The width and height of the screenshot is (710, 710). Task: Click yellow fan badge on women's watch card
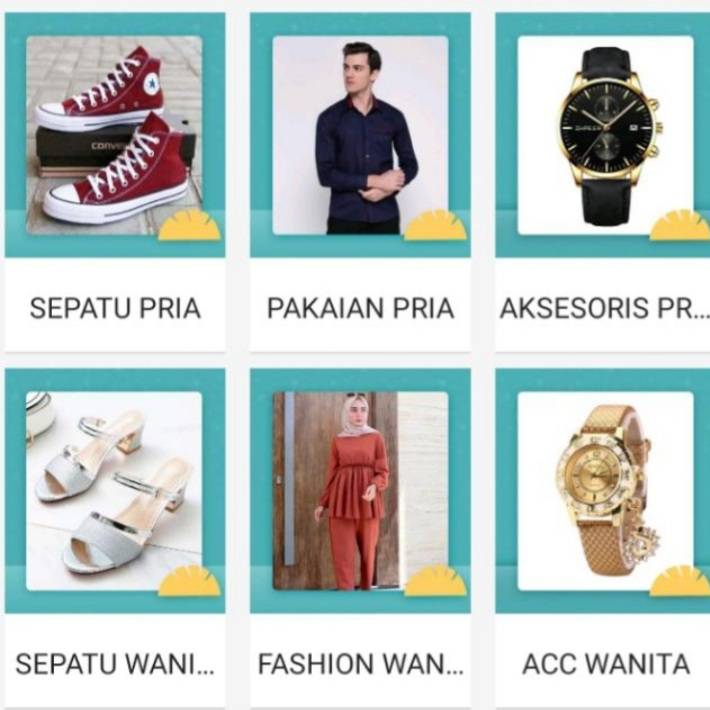point(680,580)
